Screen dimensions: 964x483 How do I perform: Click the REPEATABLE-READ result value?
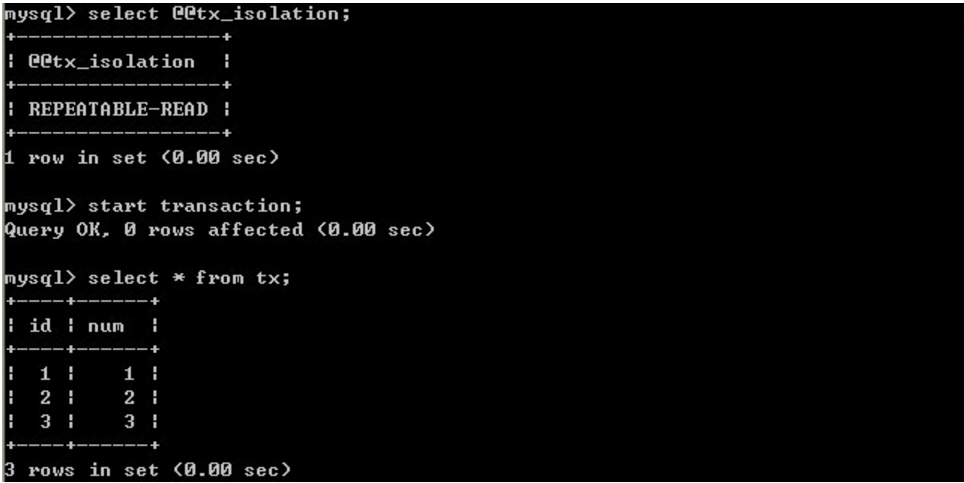(x=118, y=109)
